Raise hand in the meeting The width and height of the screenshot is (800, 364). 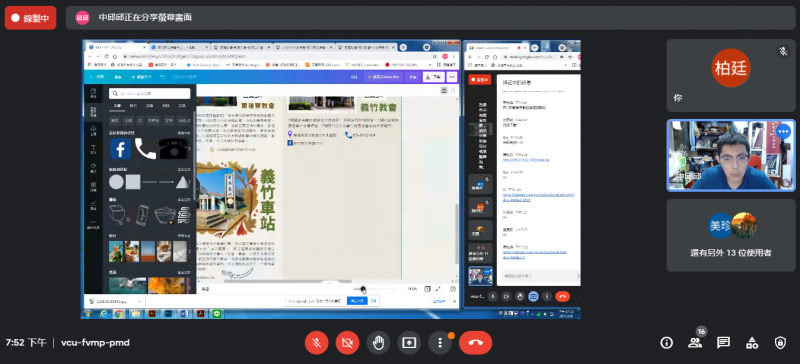(378, 343)
